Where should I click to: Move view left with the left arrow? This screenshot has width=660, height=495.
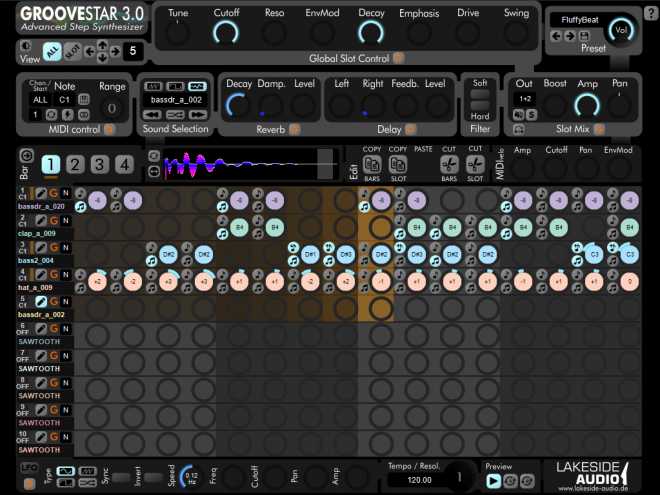pyautogui.click(x=89, y=52)
